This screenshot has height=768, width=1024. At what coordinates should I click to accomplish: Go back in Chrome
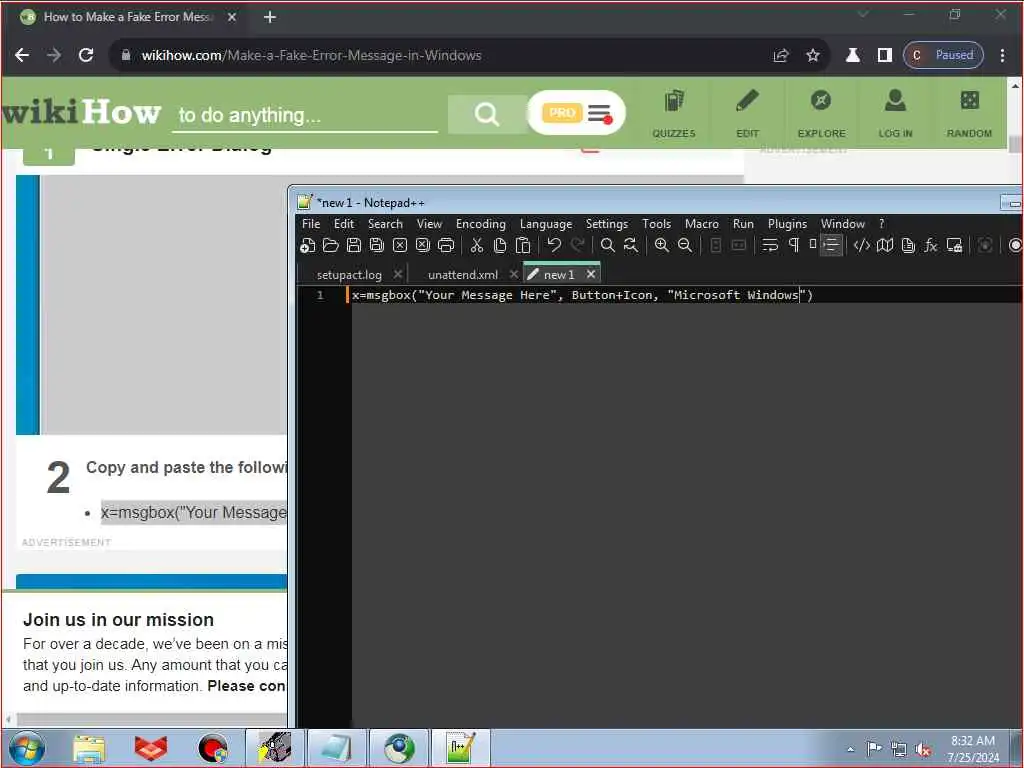22,56
